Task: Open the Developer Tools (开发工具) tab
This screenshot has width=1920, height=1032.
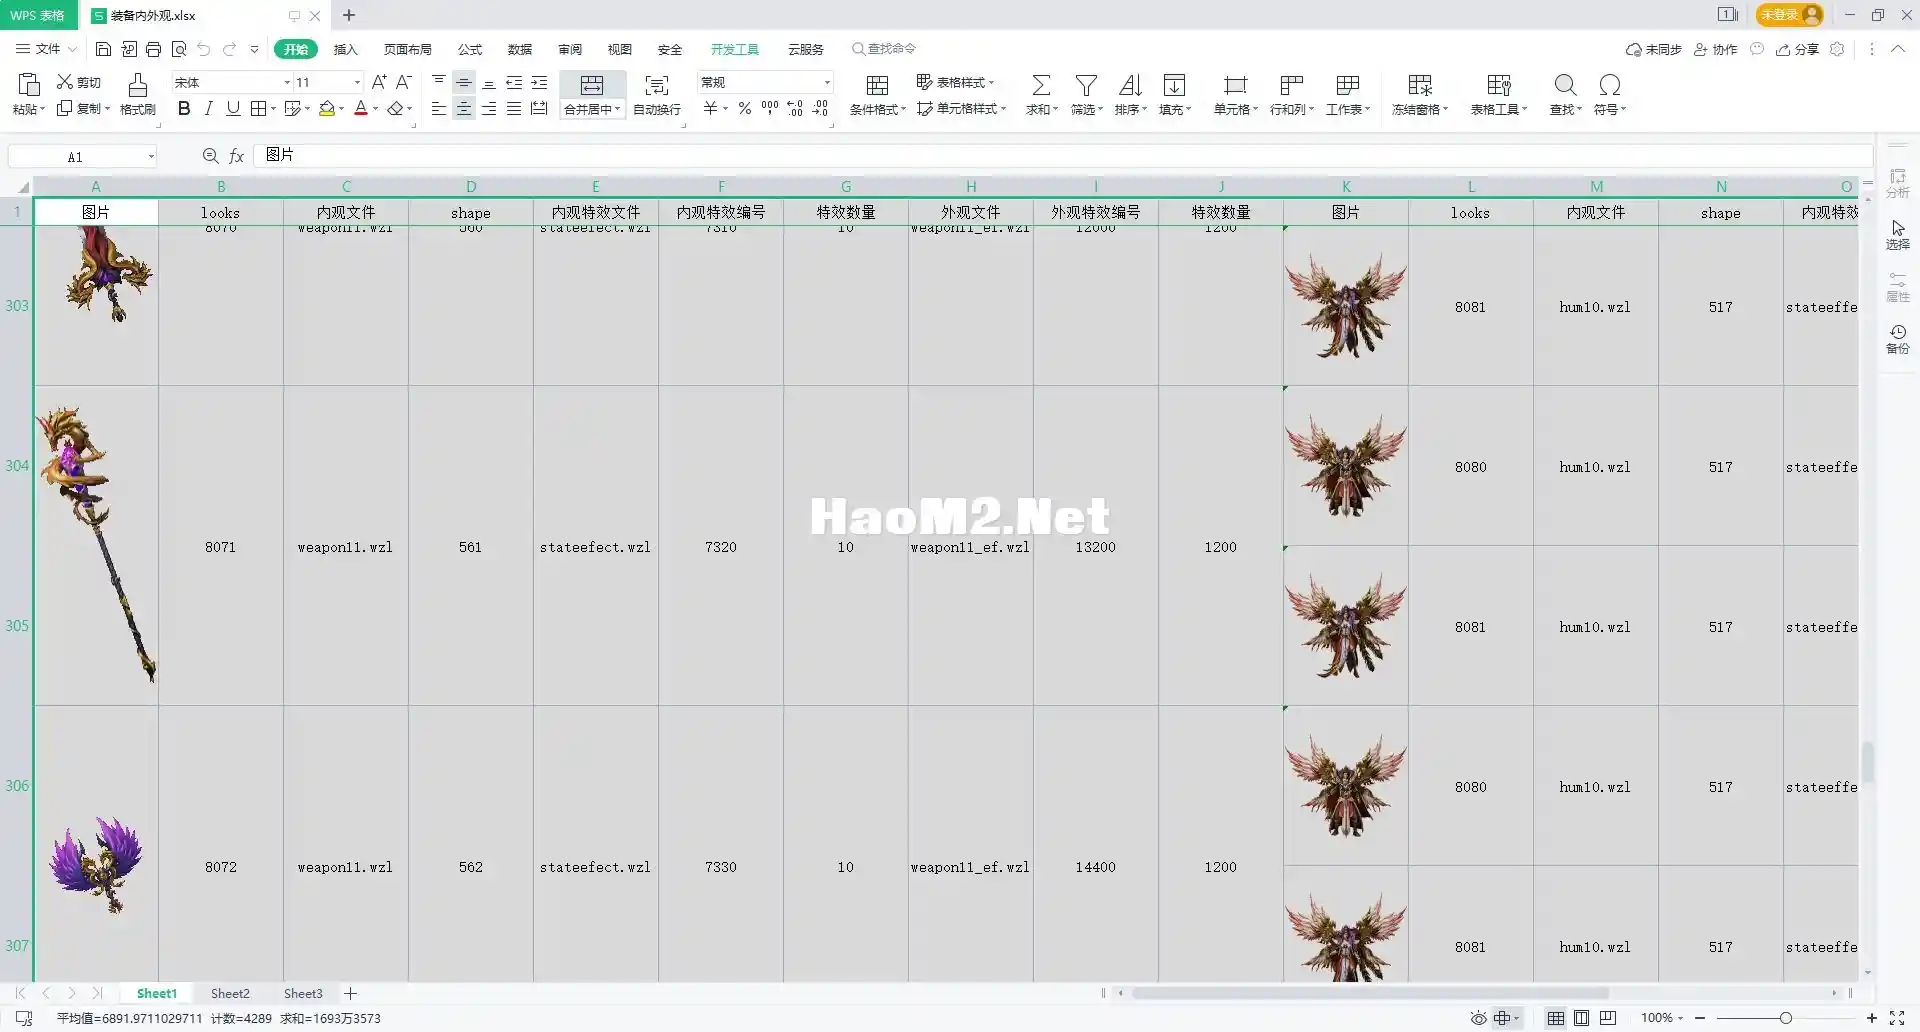Action: click(735, 49)
